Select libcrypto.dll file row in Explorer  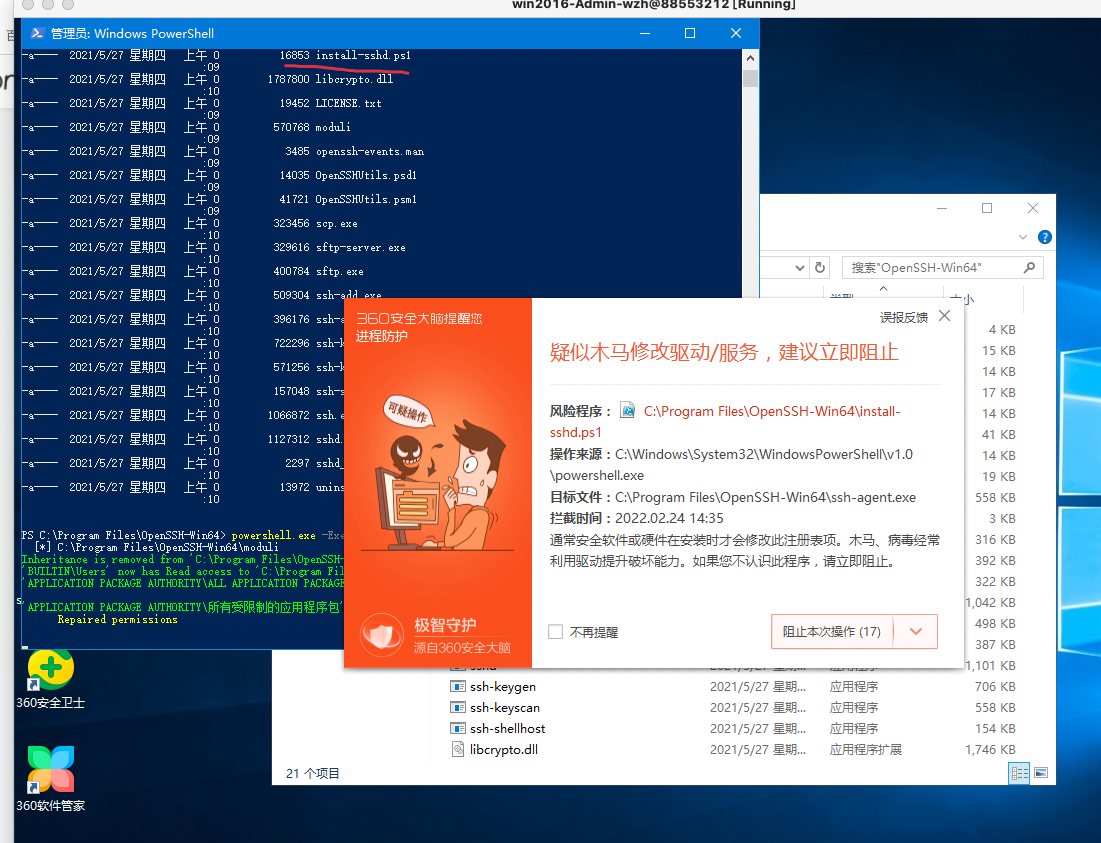click(734, 750)
